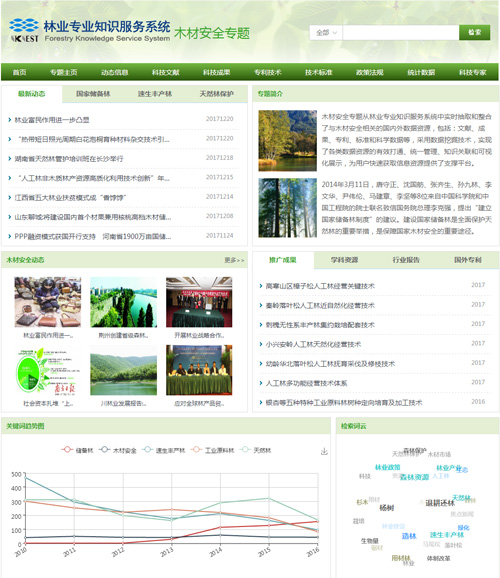Open result 秦岭落叶松人工林近自然化经营技术
This screenshot has width=500, height=578.
[320, 305]
